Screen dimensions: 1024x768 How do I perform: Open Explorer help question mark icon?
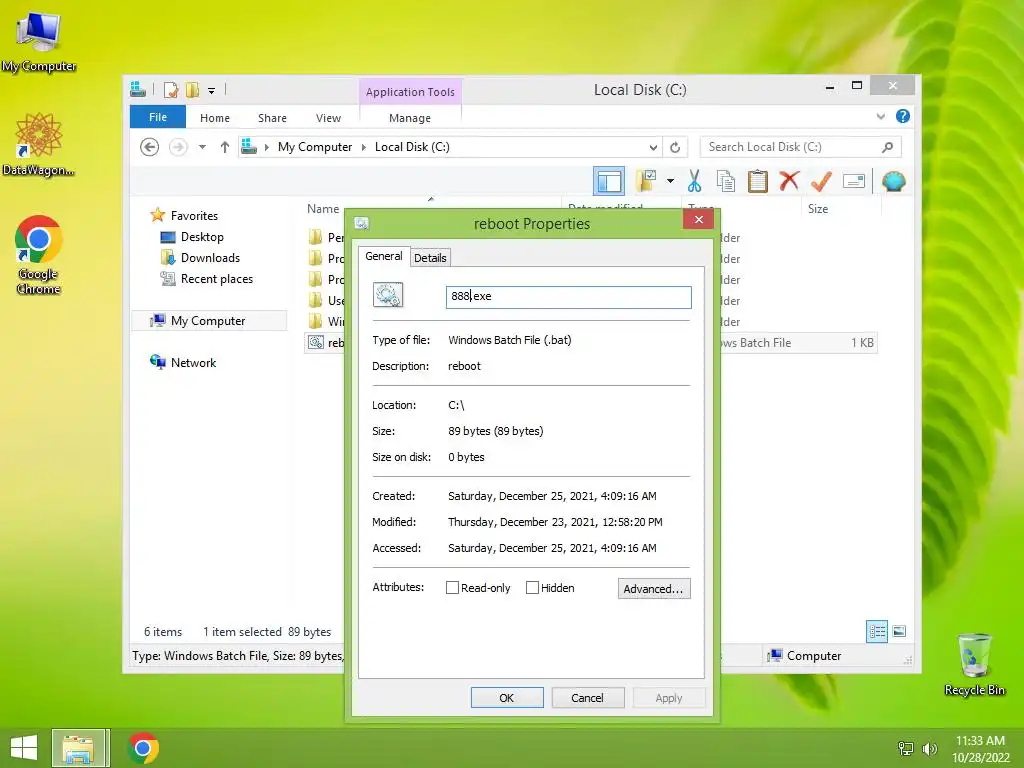tap(903, 116)
